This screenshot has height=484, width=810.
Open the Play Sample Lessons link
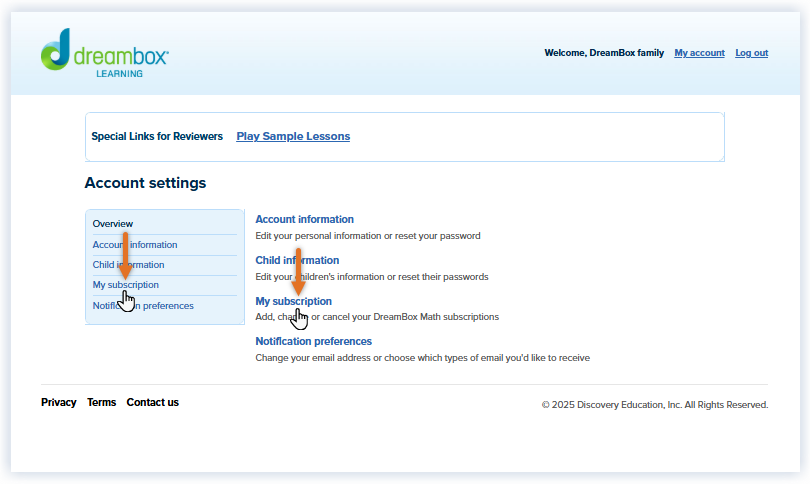[293, 136]
